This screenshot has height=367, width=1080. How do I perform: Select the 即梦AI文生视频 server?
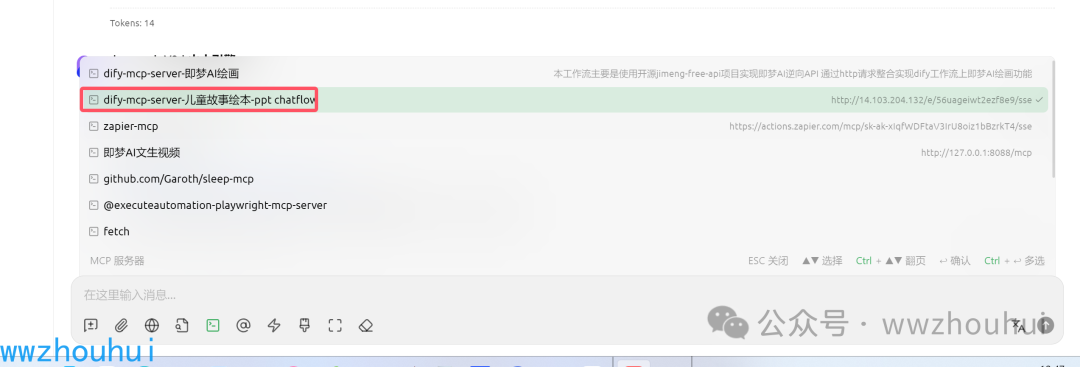coord(563,153)
